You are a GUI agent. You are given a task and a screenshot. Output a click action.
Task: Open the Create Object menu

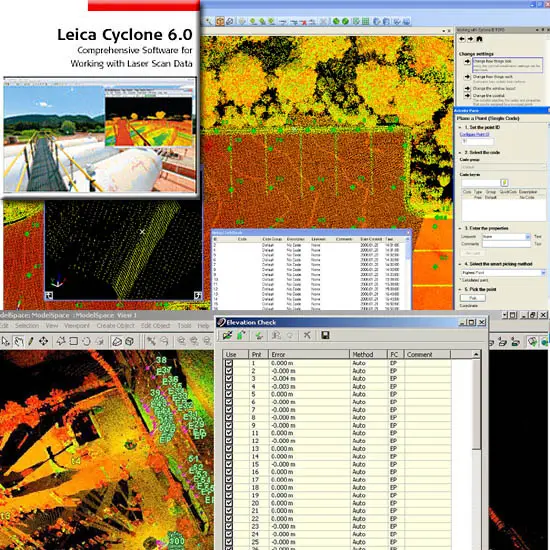[x=115, y=326]
